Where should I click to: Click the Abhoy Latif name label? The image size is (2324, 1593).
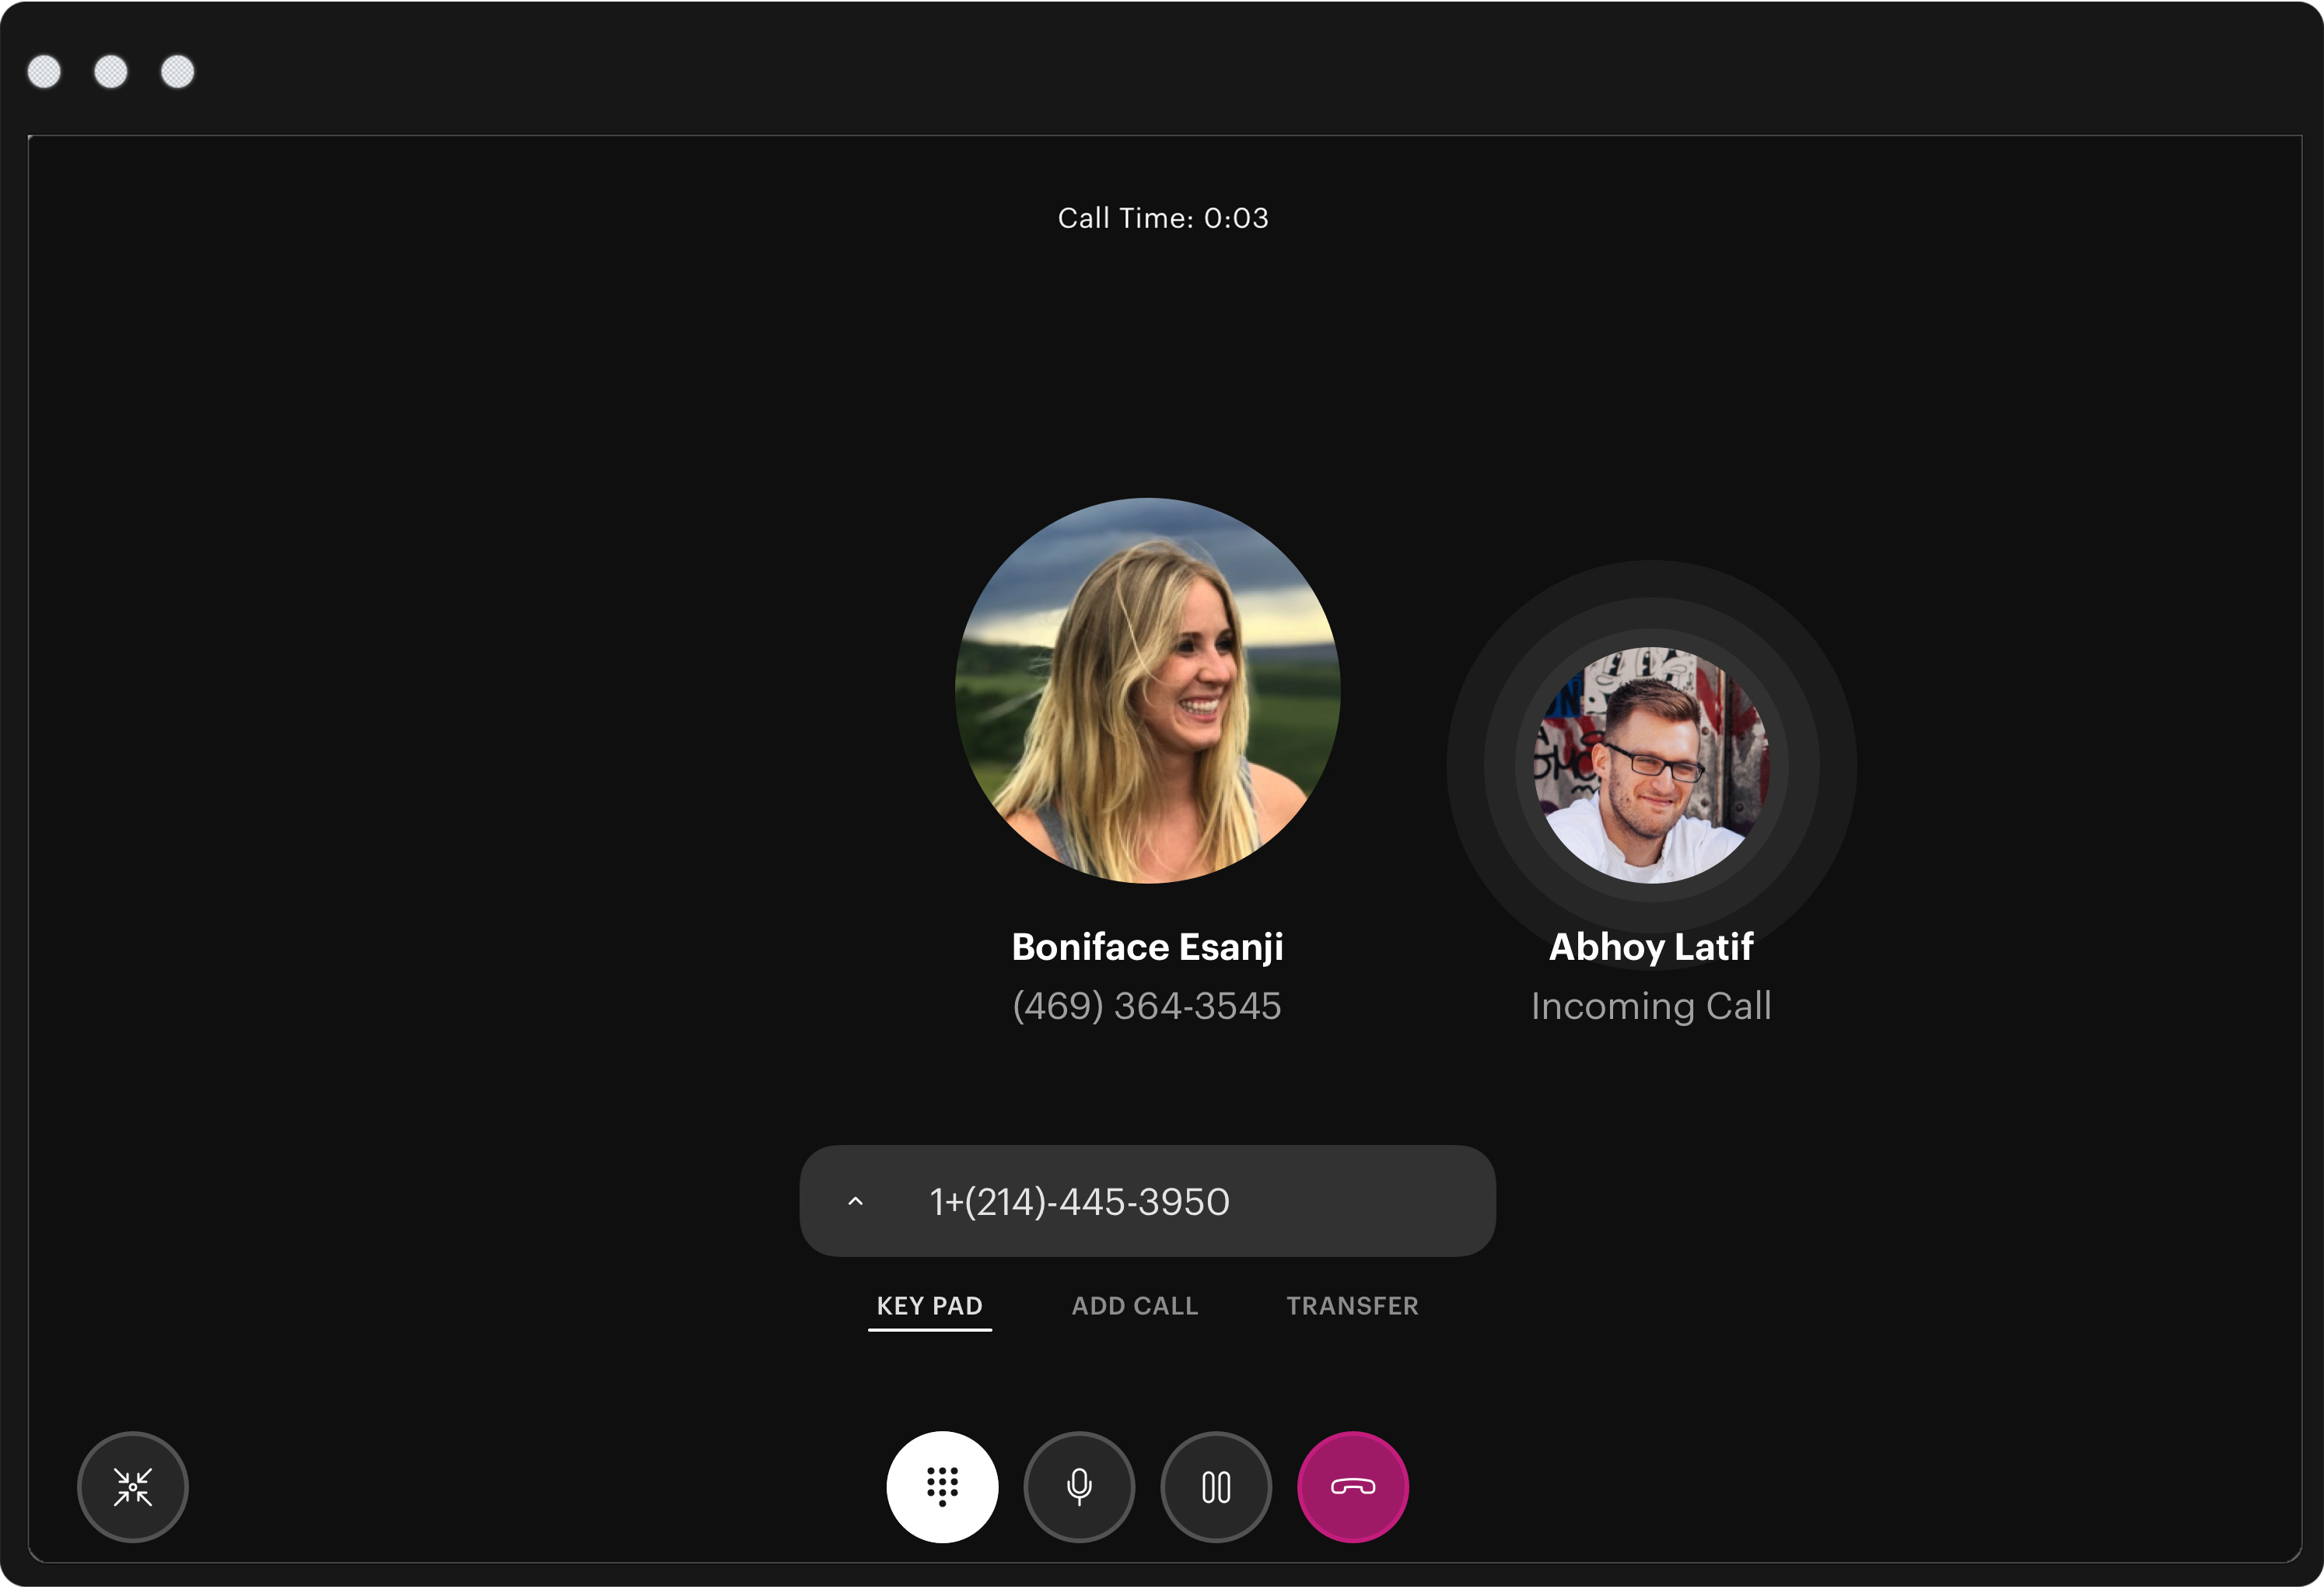click(1651, 947)
